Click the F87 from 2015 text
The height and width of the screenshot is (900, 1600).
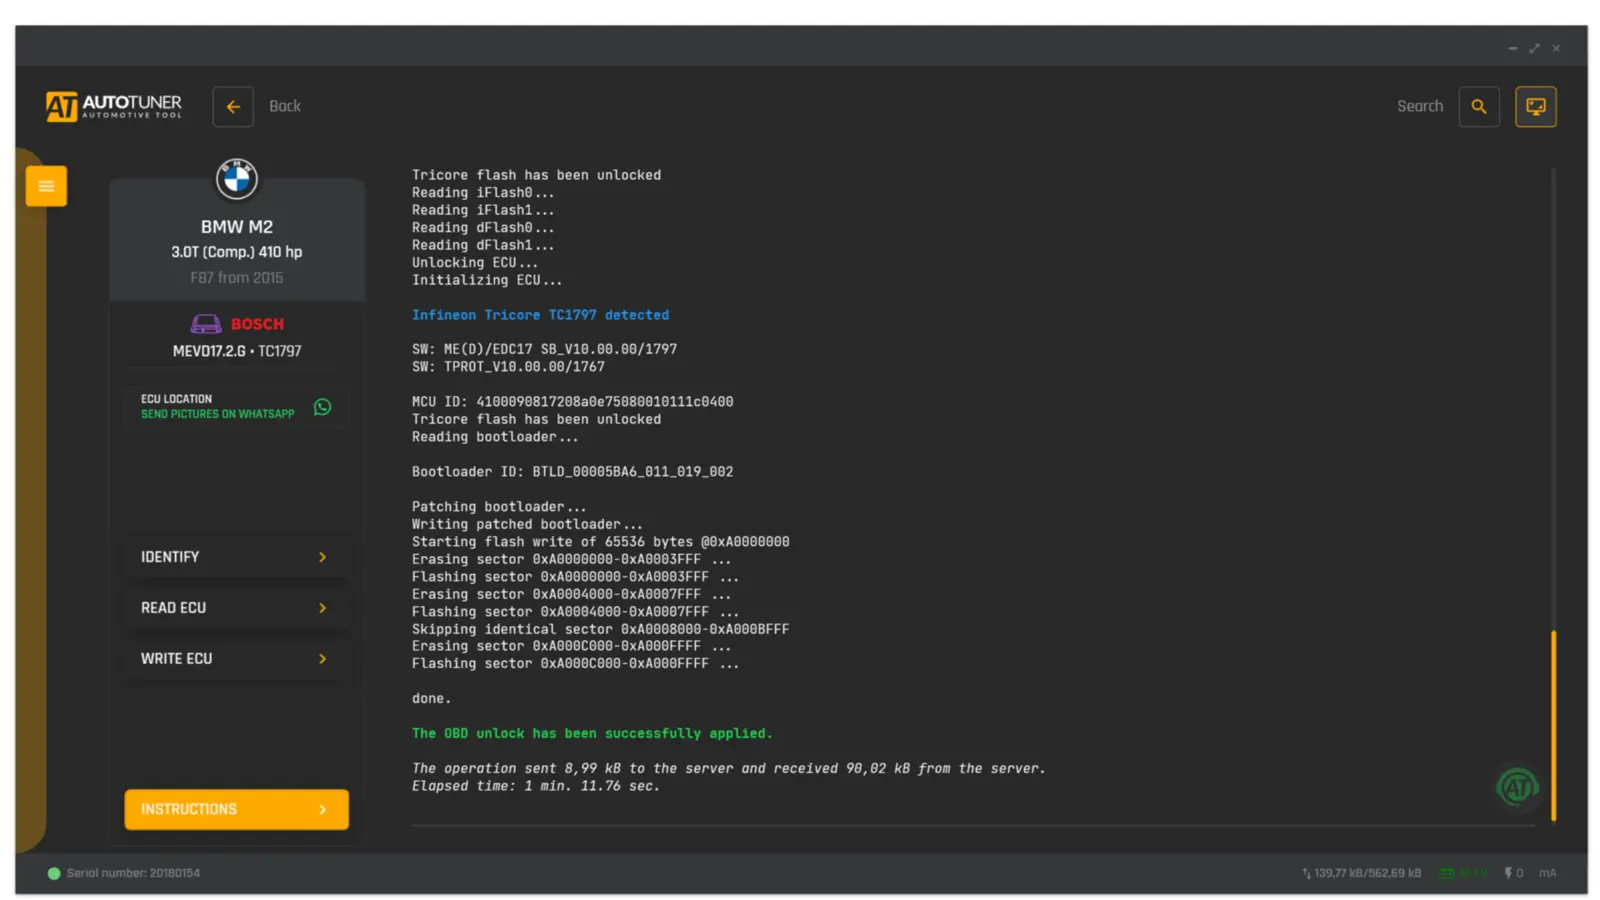pyautogui.click(x=237, y=278)
